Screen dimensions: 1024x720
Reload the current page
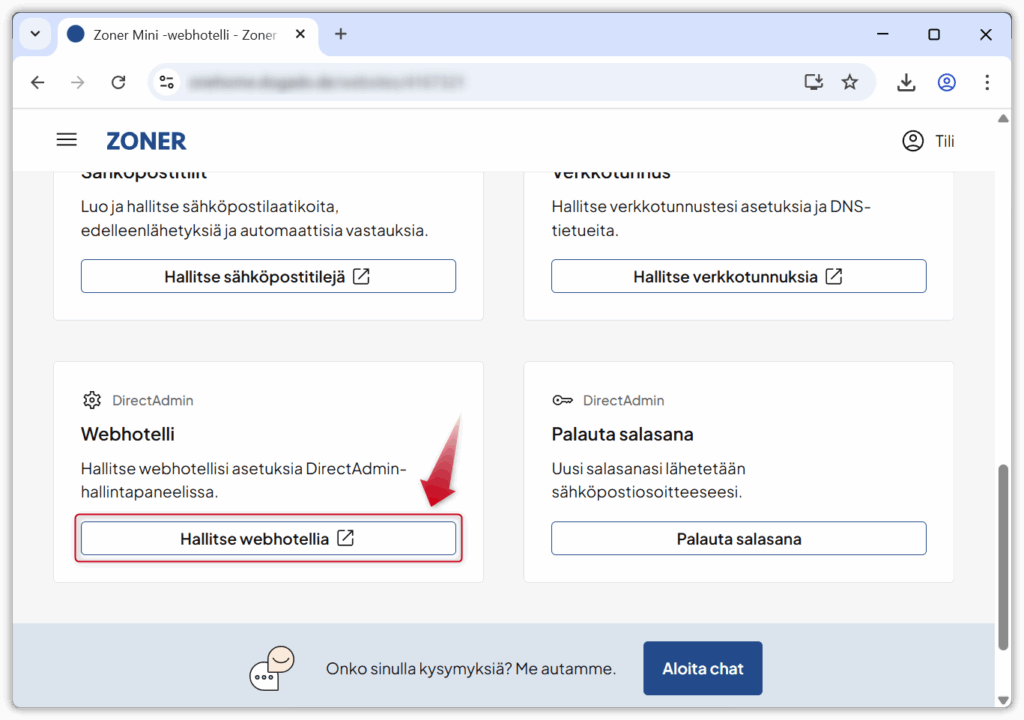[118, 82]
